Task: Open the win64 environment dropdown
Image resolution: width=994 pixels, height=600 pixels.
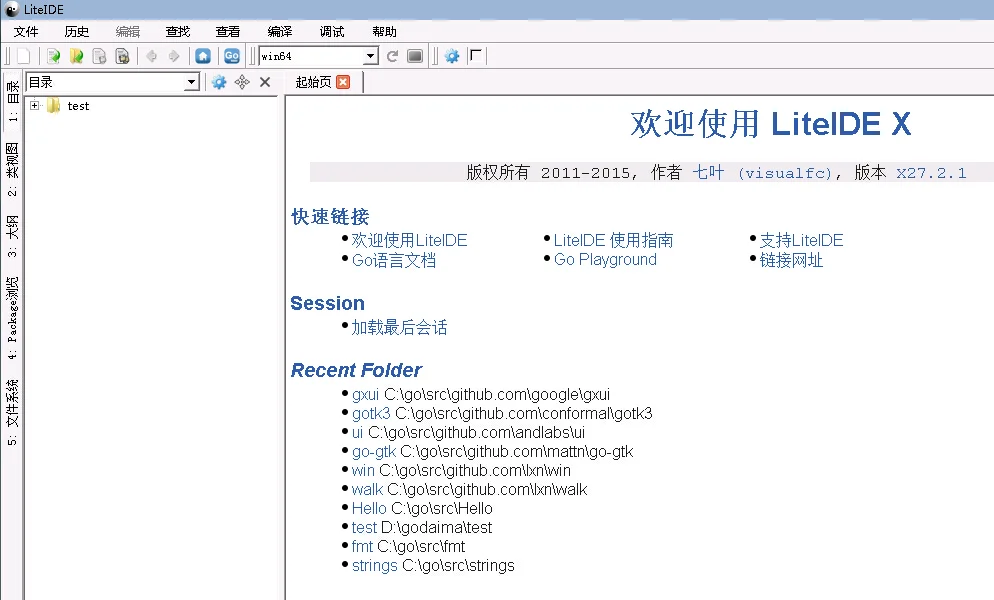Action: 371,56
